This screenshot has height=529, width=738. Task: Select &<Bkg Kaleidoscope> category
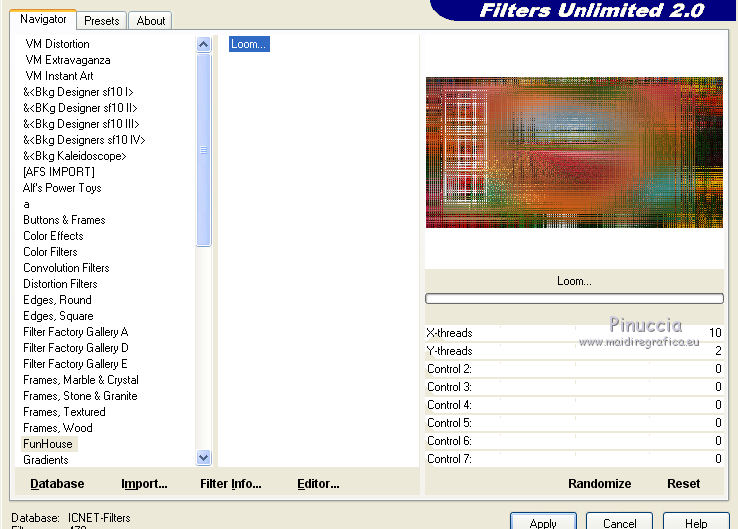coord(74,156)
